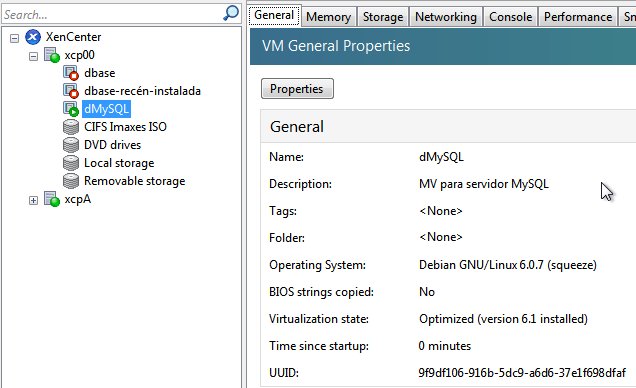
Task: Open the Memory tab
Action: click(x=329, y=17)
